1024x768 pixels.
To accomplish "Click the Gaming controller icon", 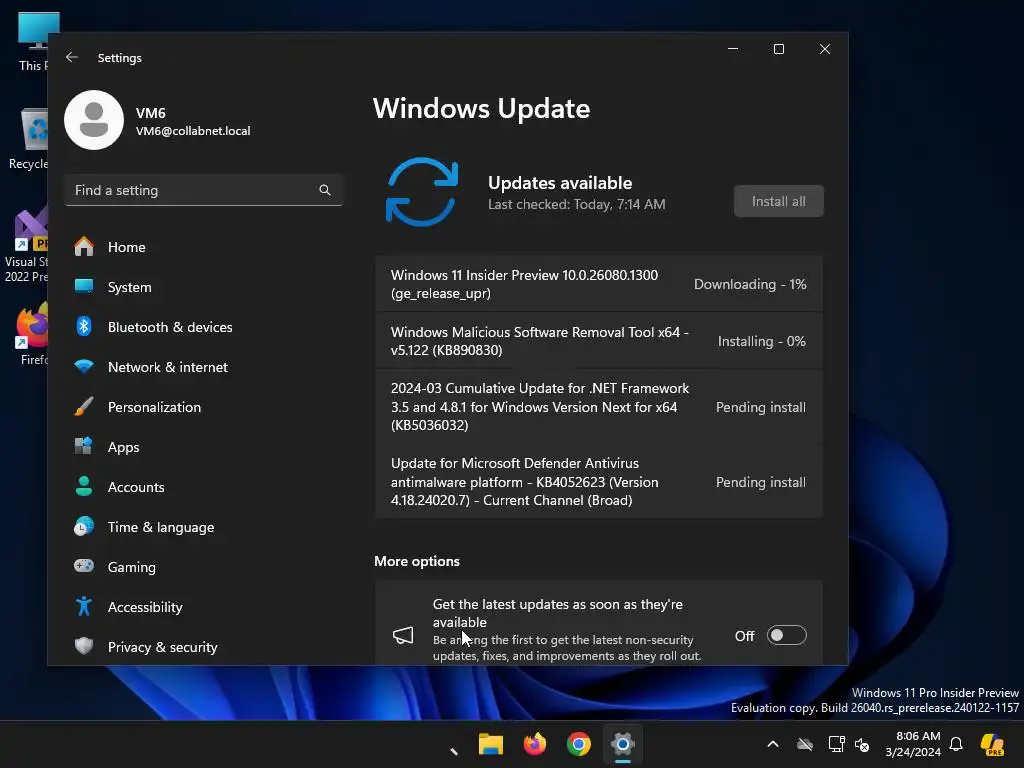I will click(x=84, y=566).
